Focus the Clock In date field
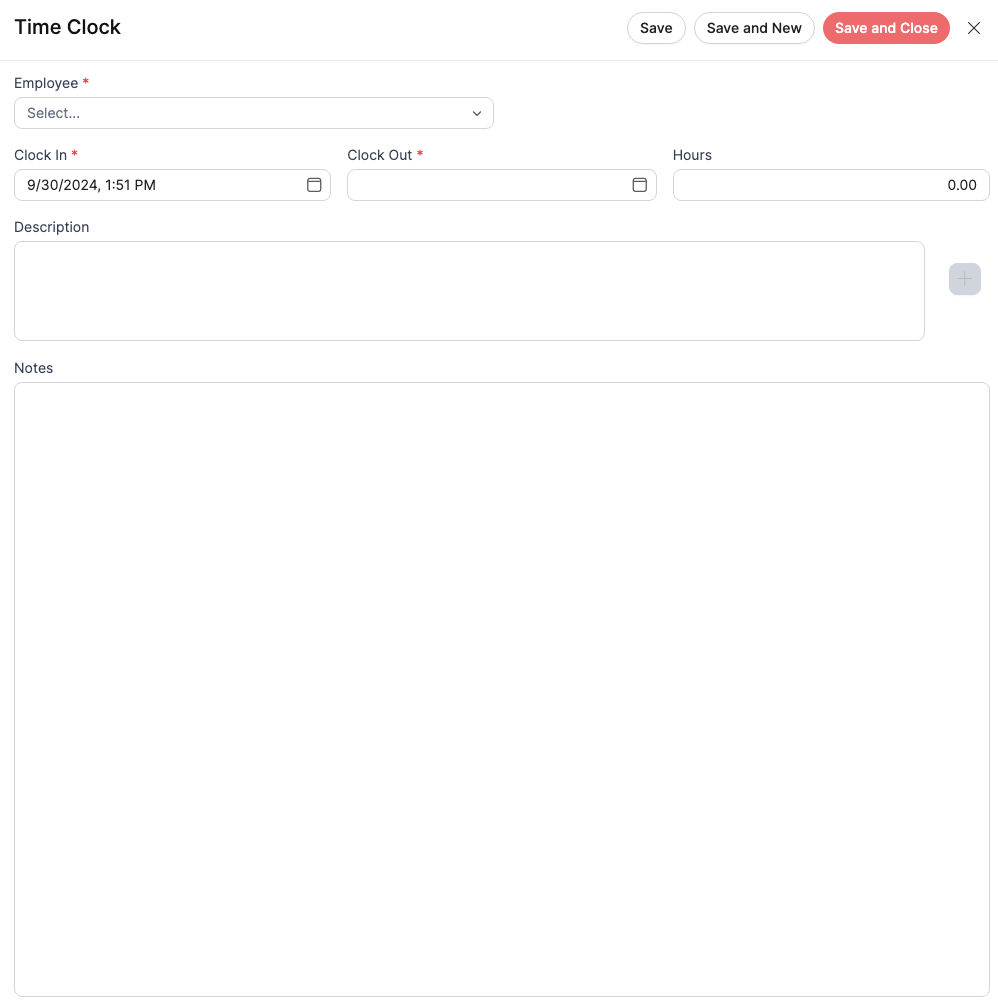The height and width of the screenshot is (1003, 998). [172, 185]
